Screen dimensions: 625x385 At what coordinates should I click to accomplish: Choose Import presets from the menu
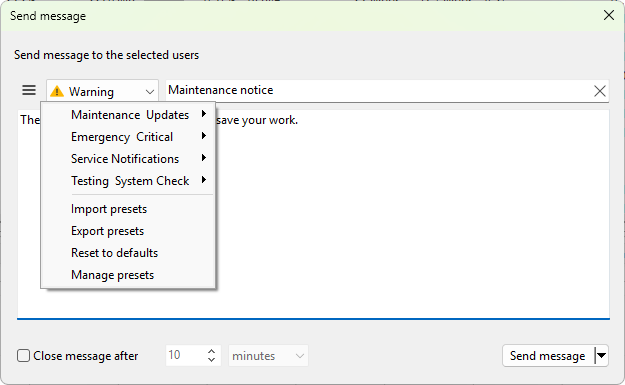point(128,209)
